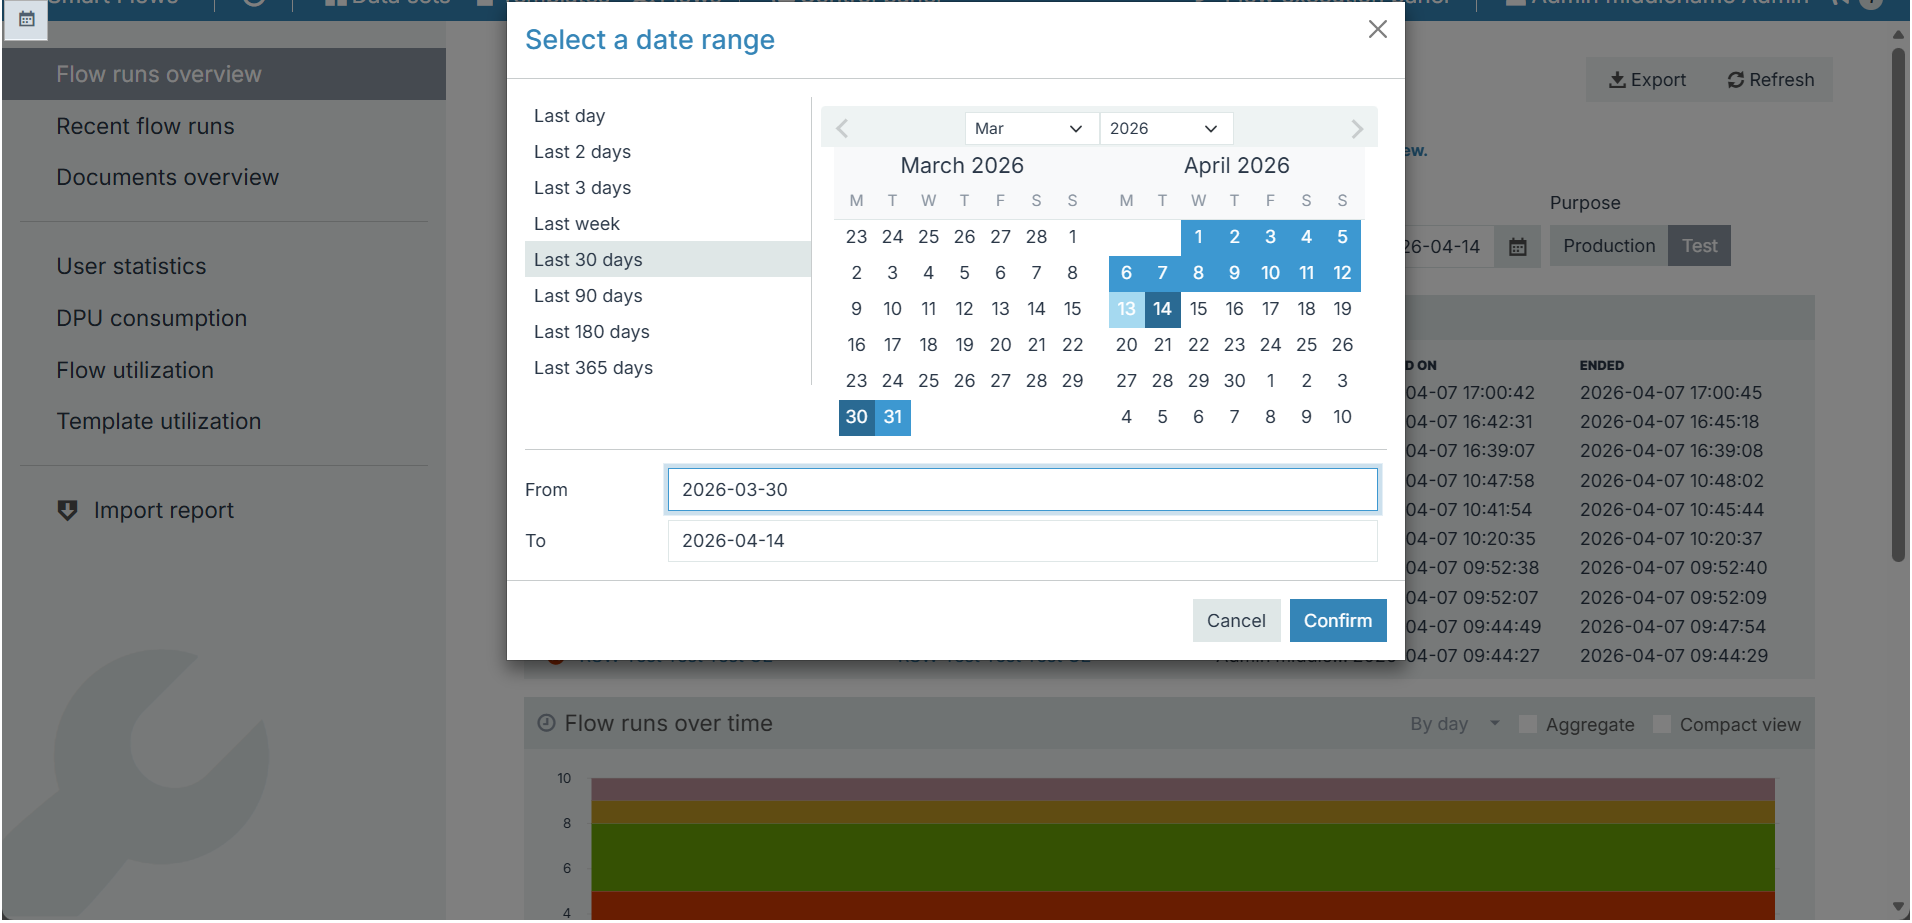
Task: Confirm the selected date range
Action: click(1338, 620)
